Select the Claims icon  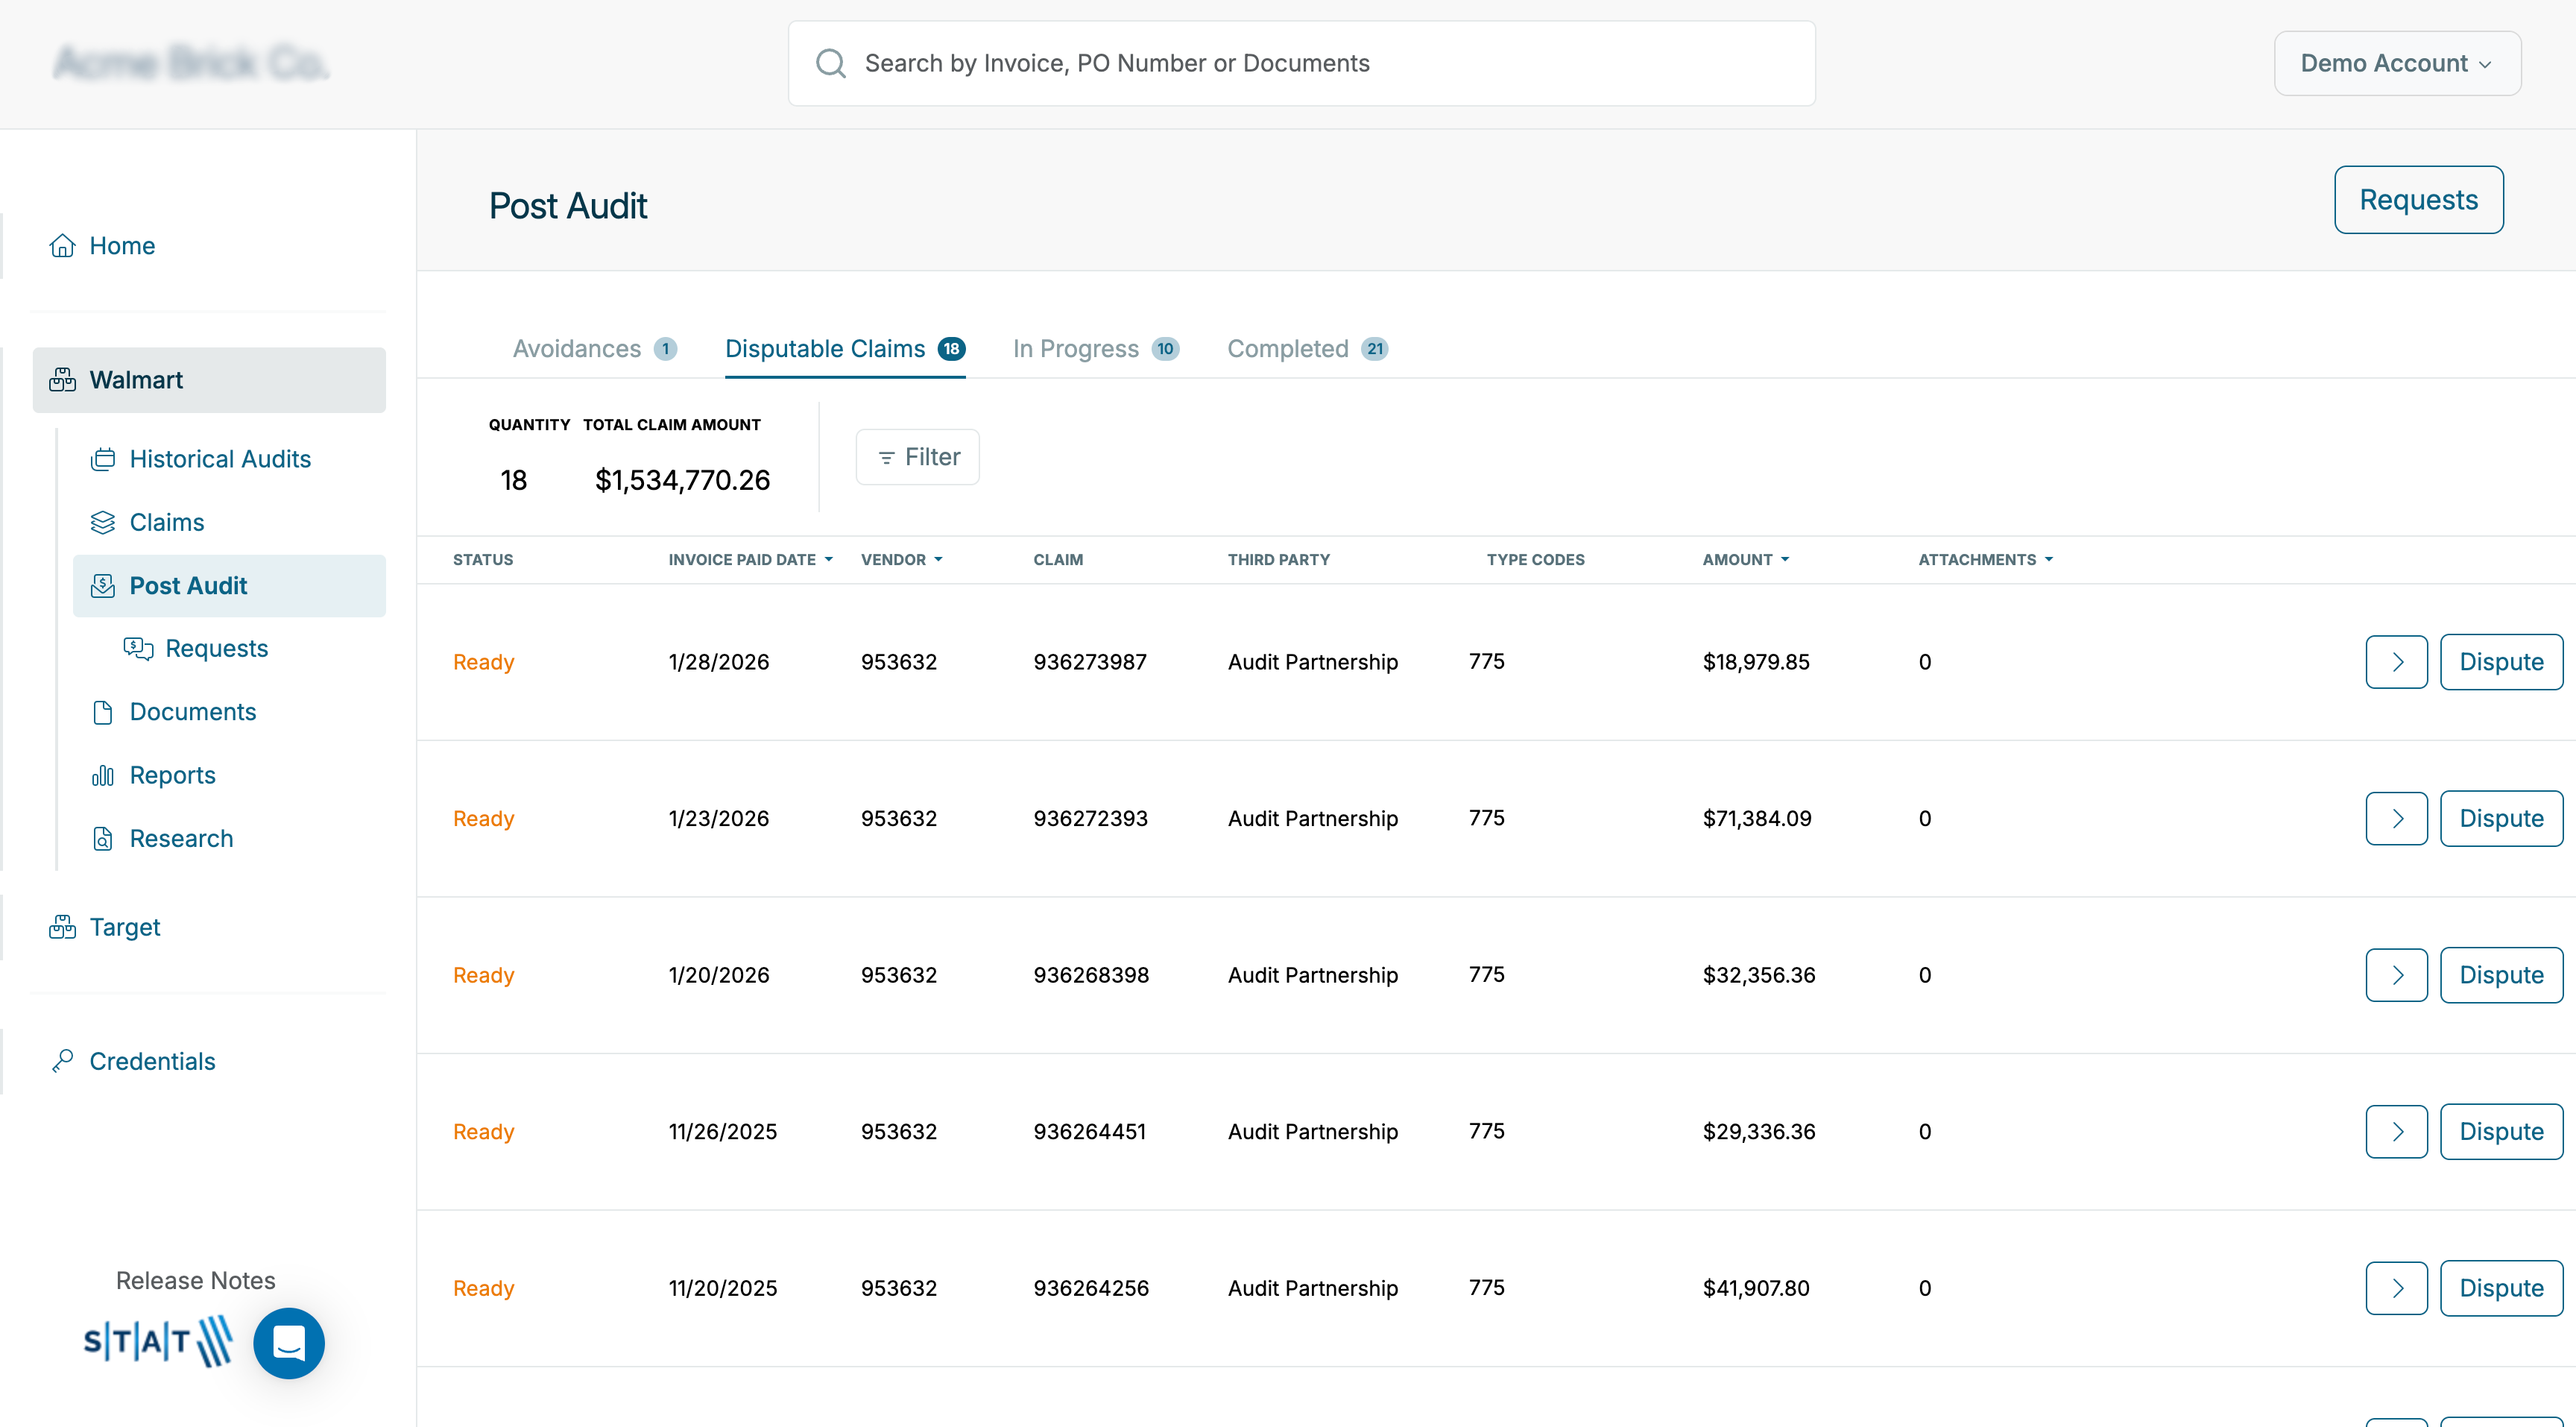103,521
